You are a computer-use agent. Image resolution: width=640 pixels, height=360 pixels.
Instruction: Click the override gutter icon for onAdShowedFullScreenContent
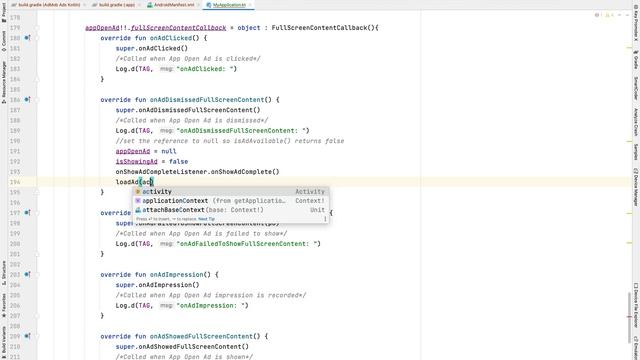coord(27,336)
